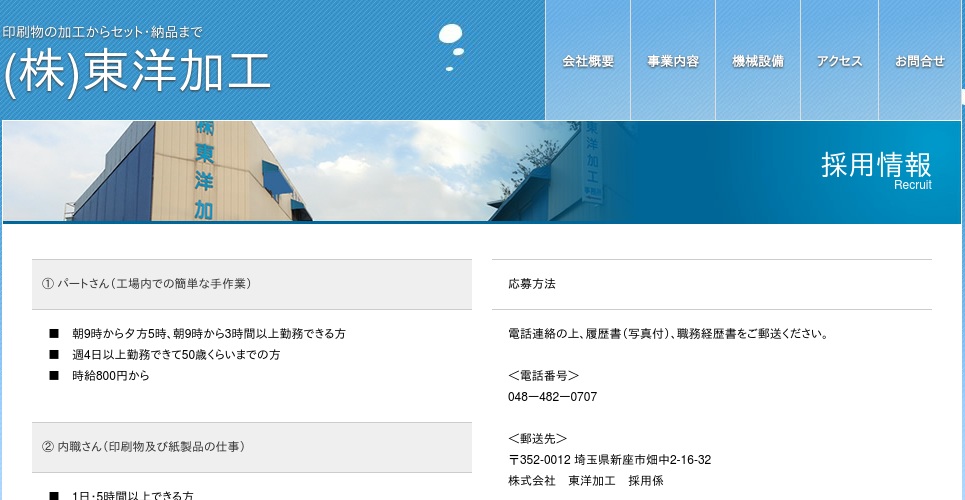The height and width of the screenshot is (500, 965).
Task: Click the 週4日以上勤務 bullet item
Action: tap(176, 355)
